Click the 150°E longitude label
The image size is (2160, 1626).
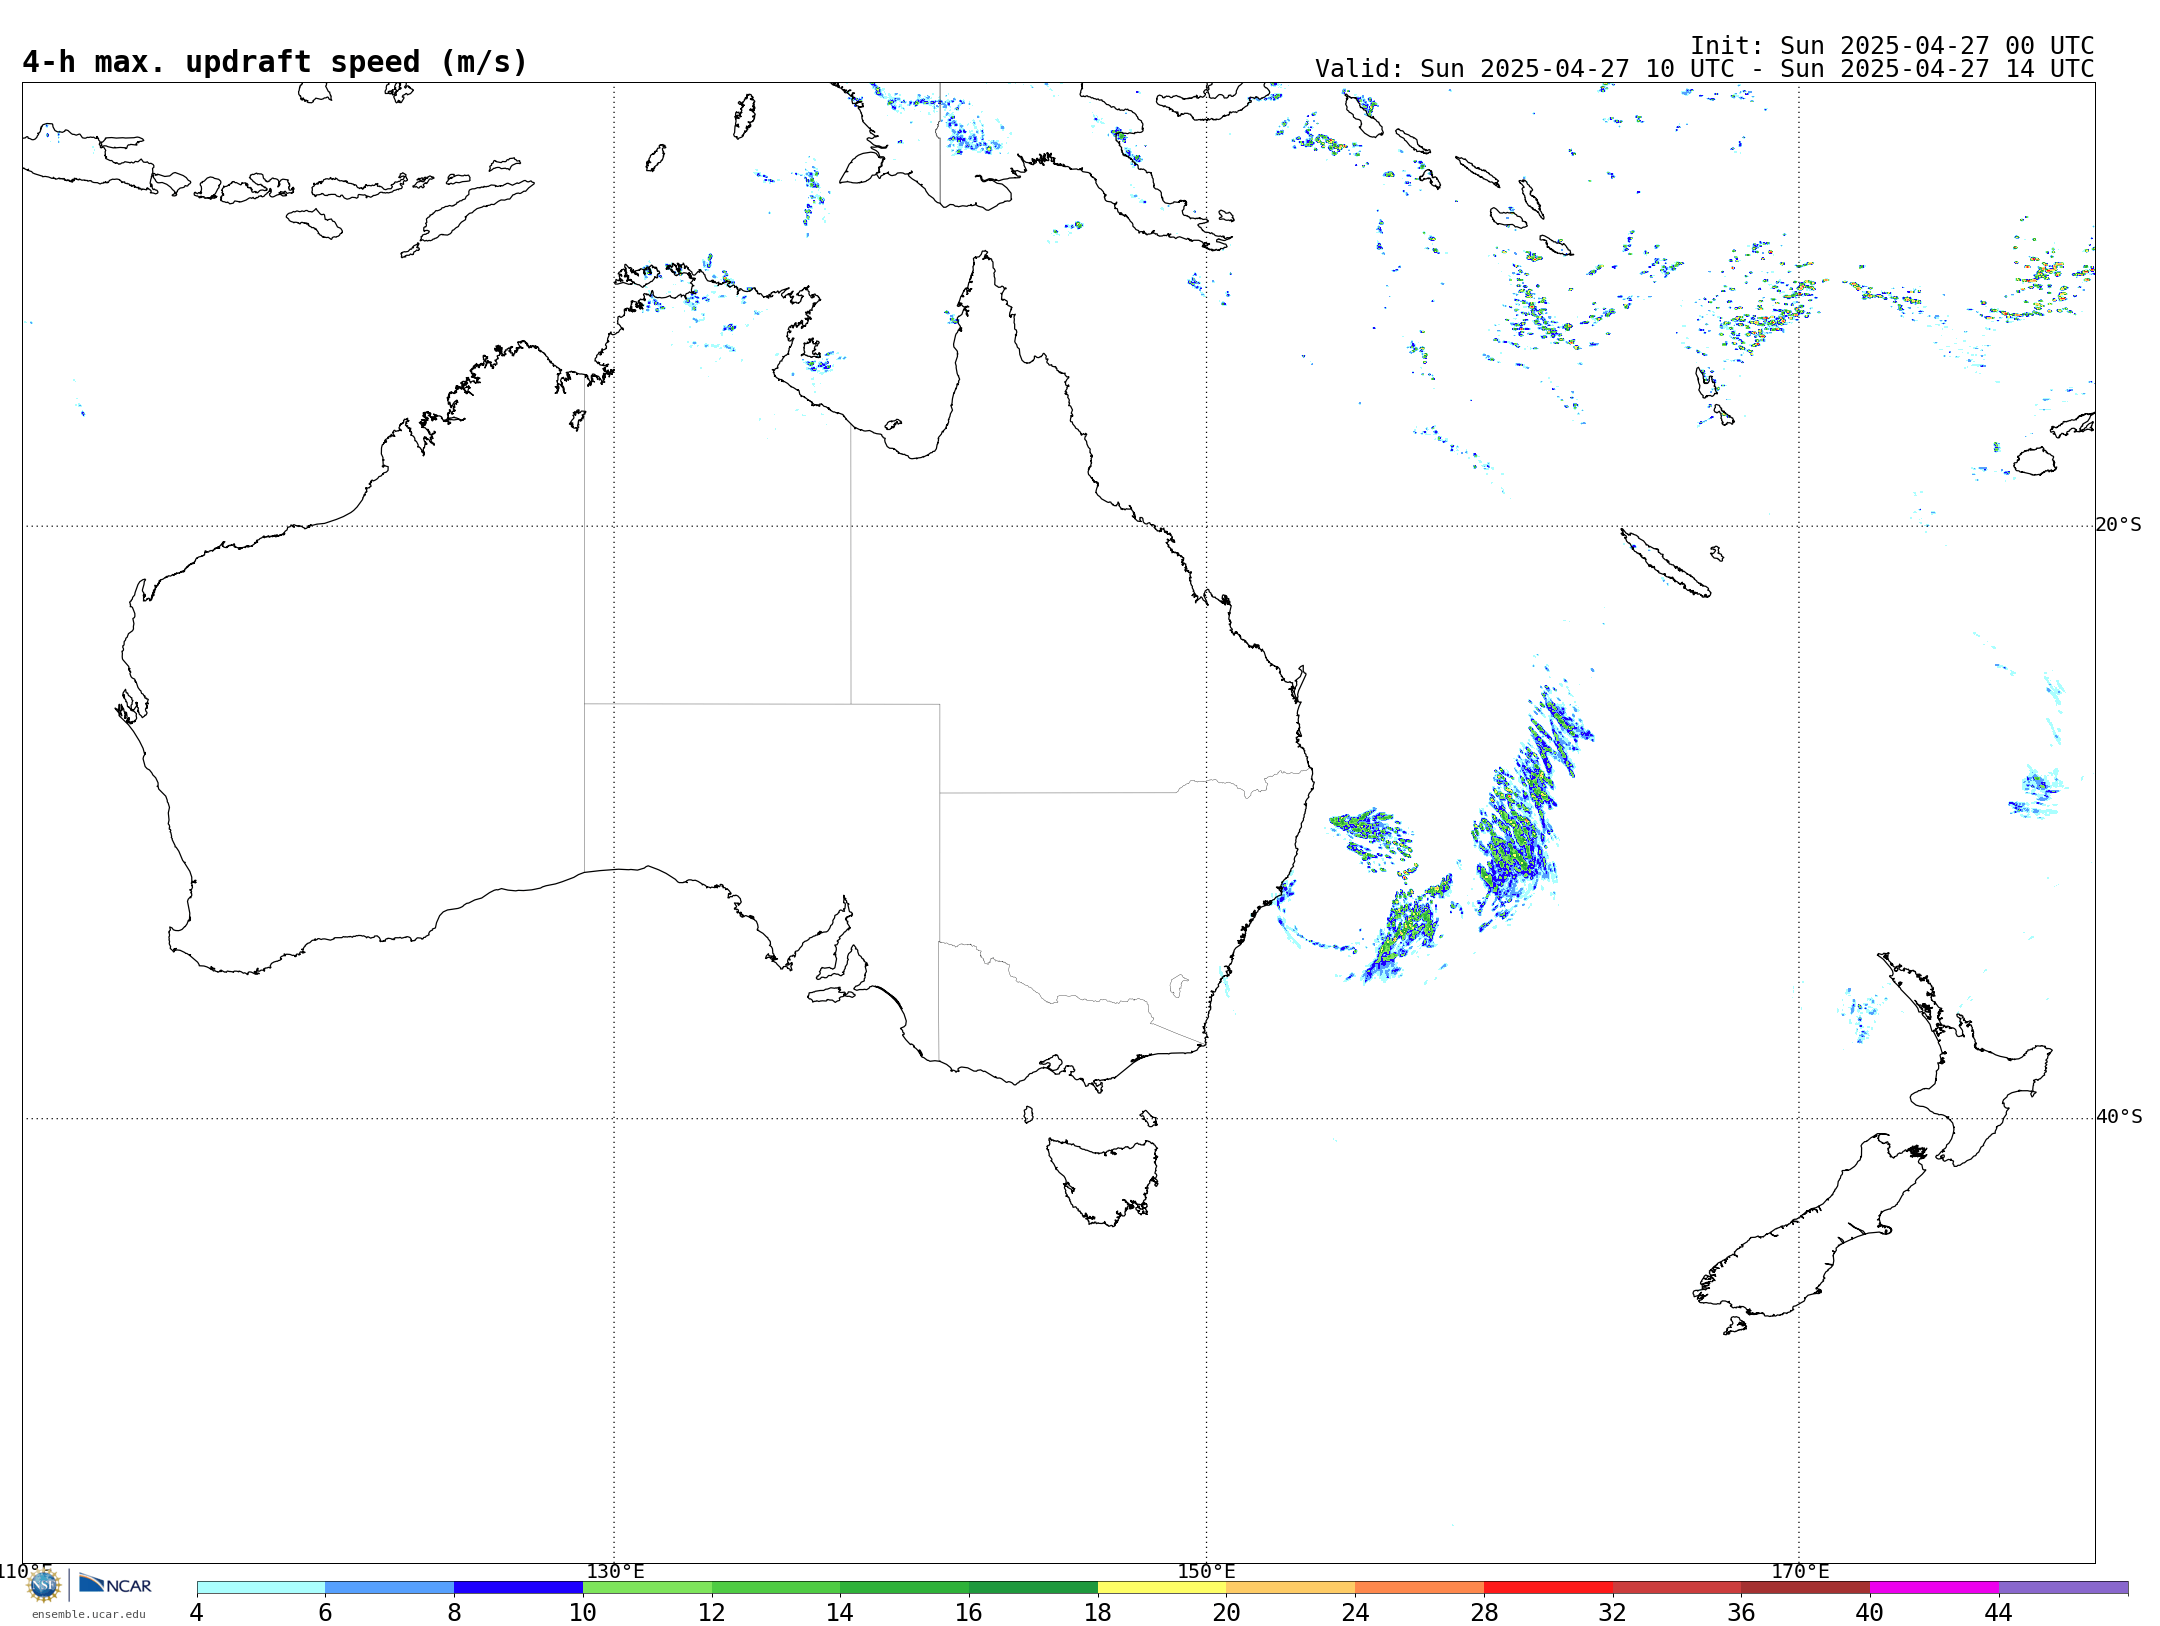(1207, 1572)
